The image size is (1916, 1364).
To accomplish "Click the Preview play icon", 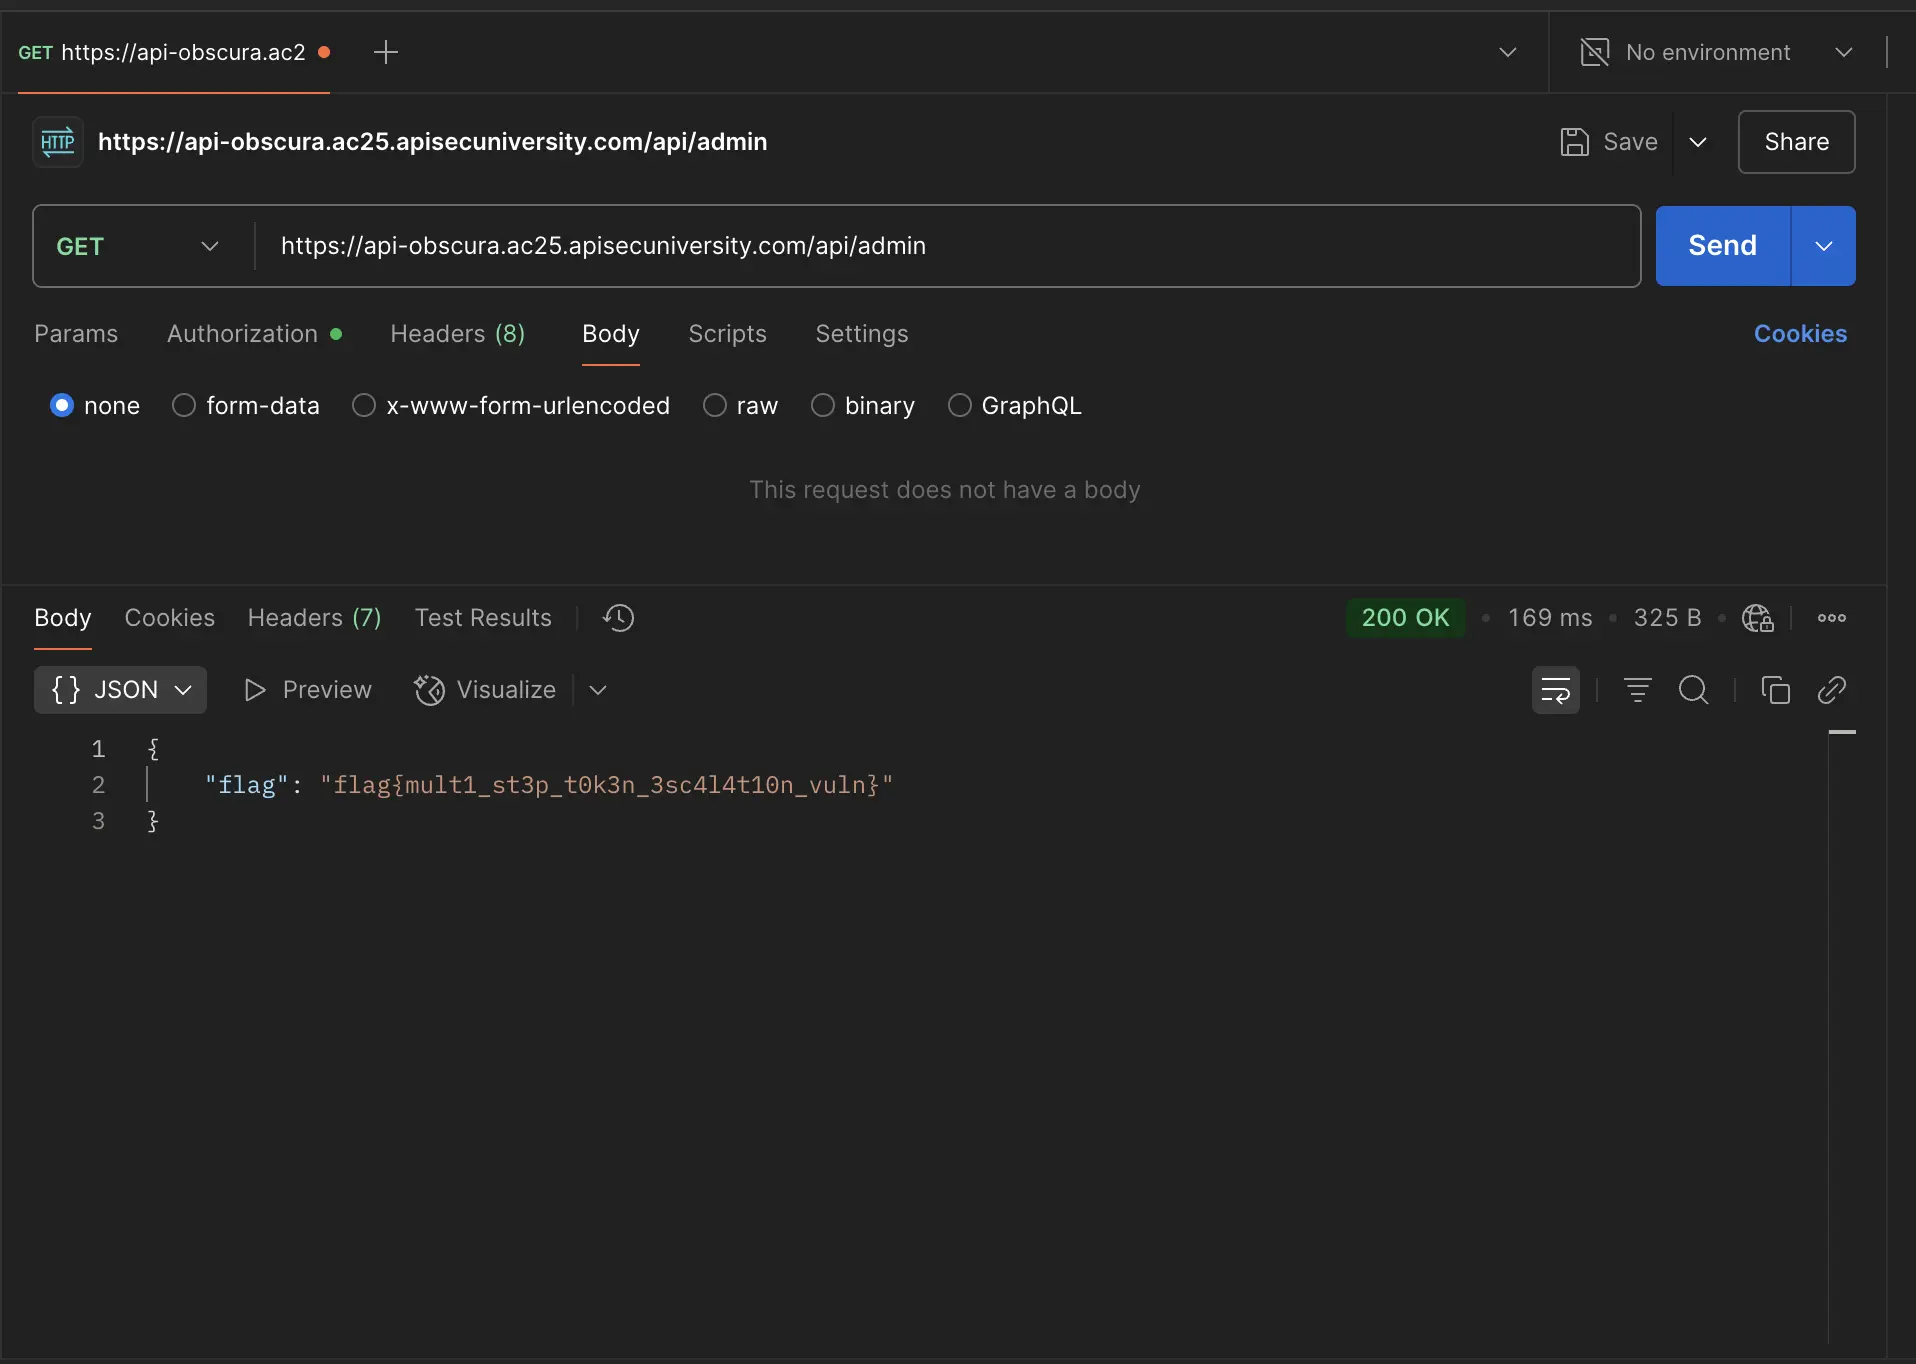I will [254, 690].
